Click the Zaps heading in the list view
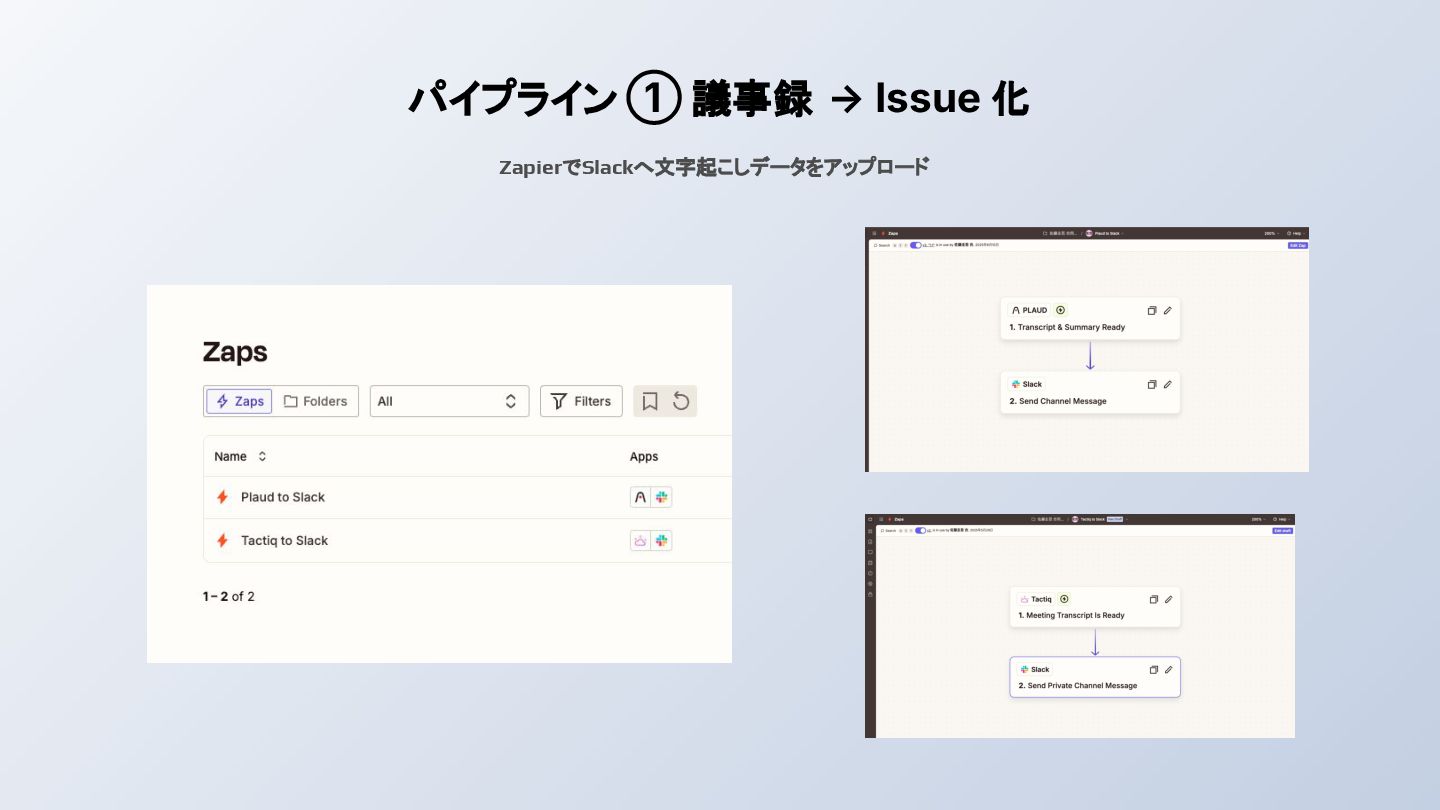1440x810 pixels. (x=235, y=352)
